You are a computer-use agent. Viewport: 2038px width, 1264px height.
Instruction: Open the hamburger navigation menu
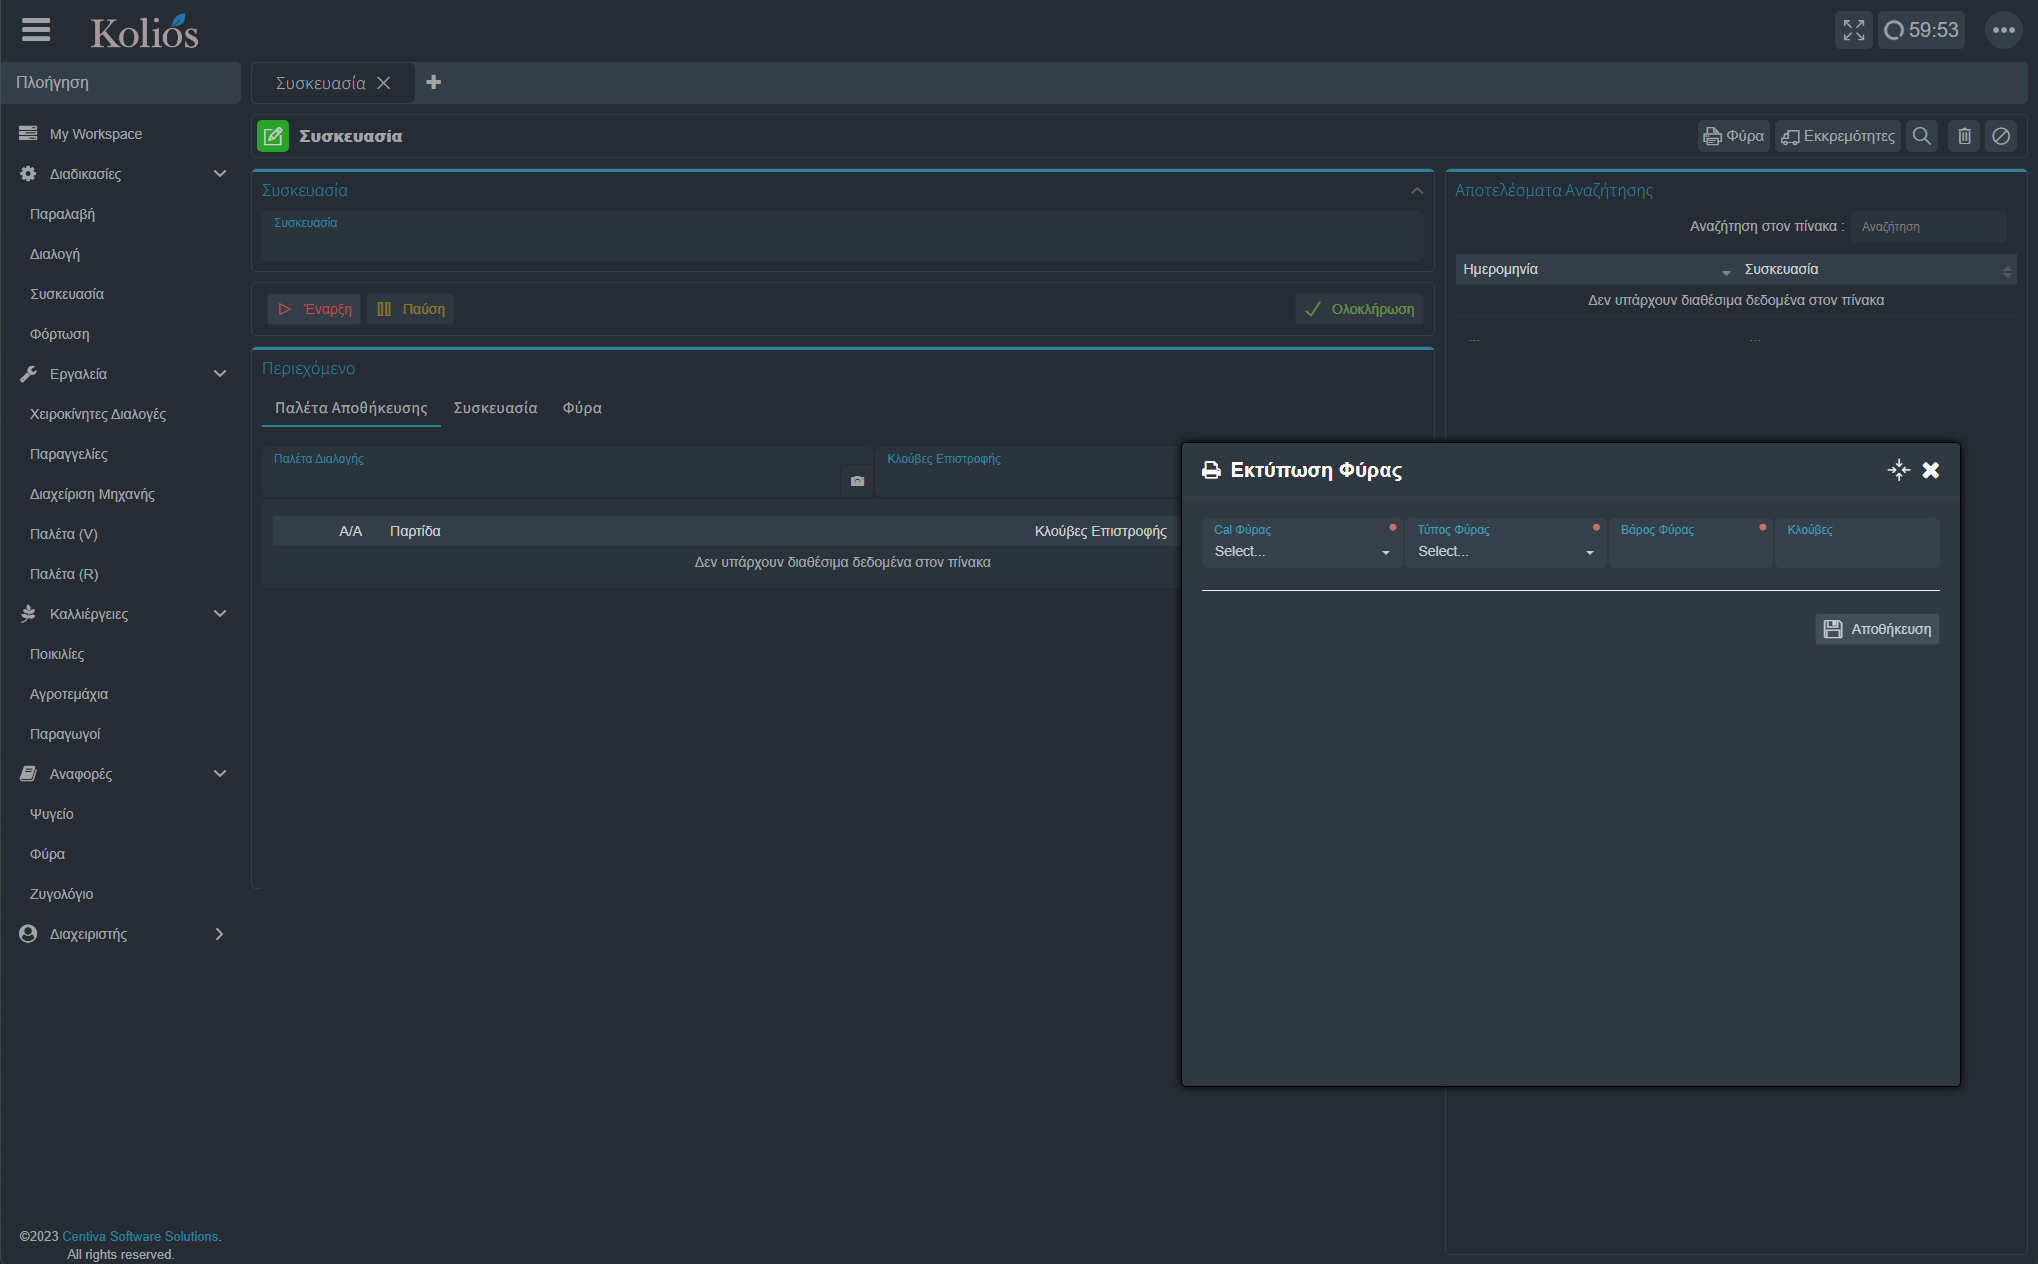(x=36, y=30)
